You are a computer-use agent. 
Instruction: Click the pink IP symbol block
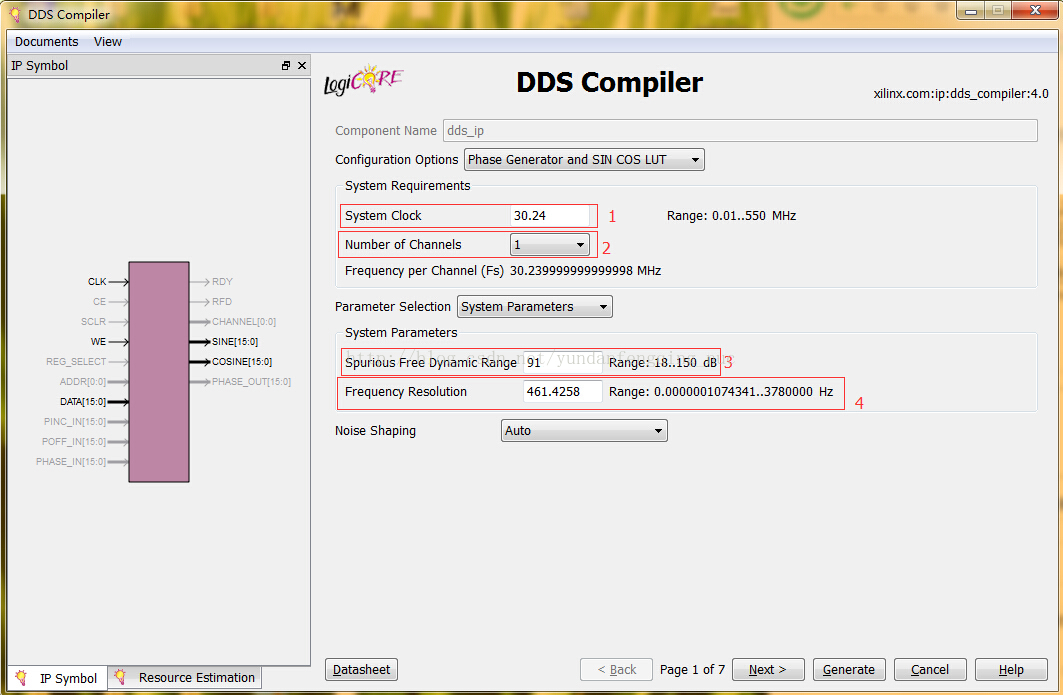(x=159, y=372)
